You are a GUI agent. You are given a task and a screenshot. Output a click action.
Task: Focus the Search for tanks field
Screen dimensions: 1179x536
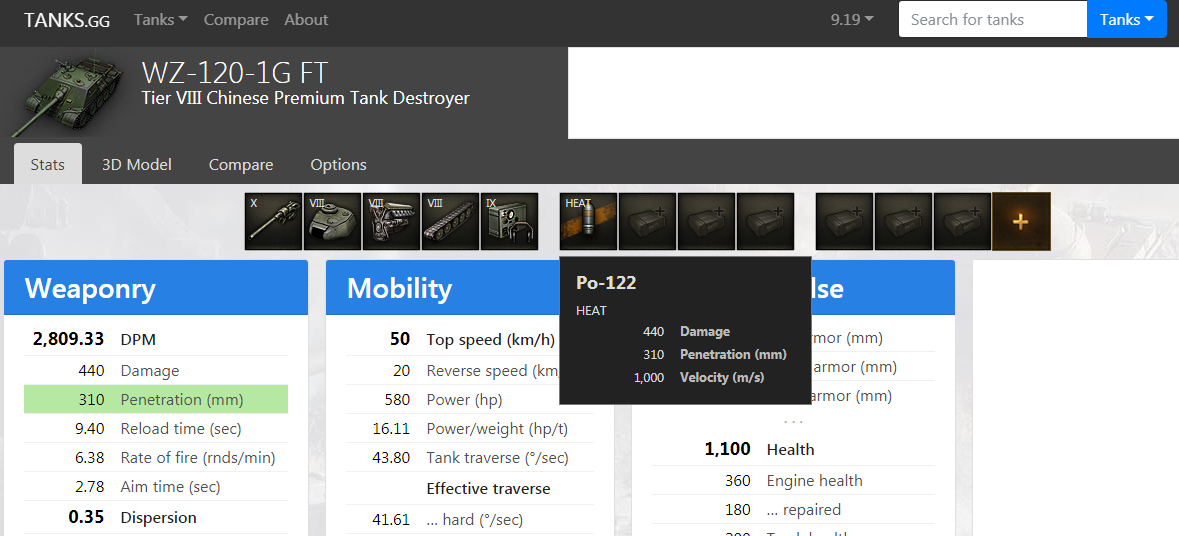coord(993,19)
